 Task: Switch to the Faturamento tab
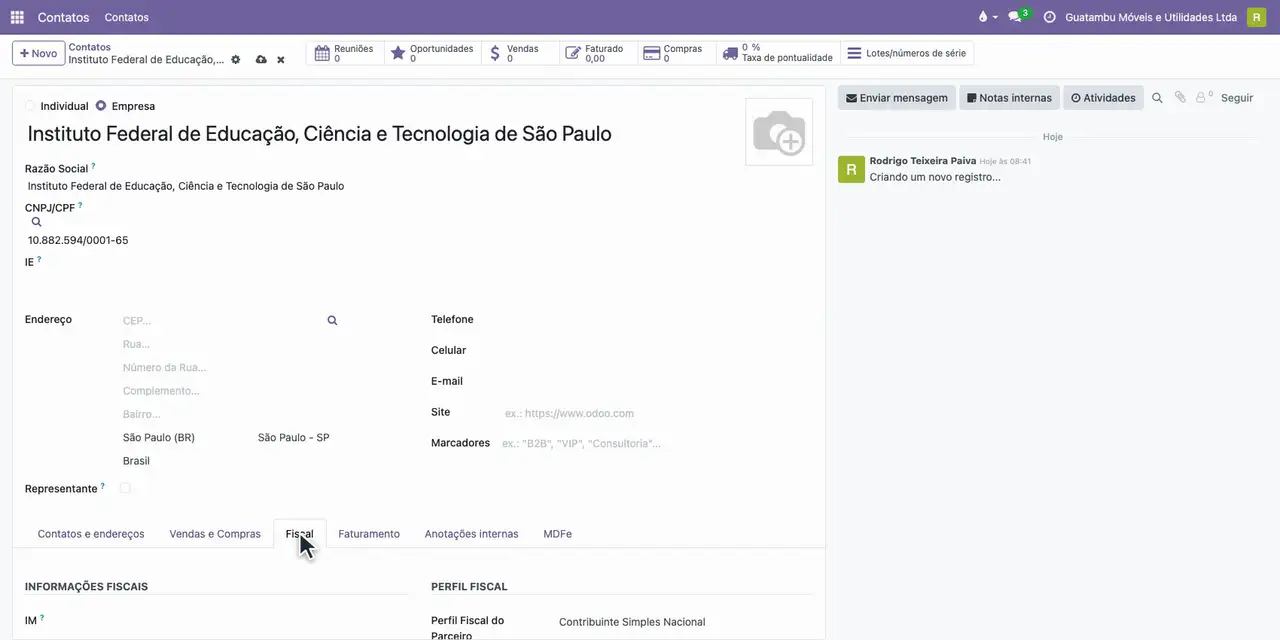[x=369, y=534]
